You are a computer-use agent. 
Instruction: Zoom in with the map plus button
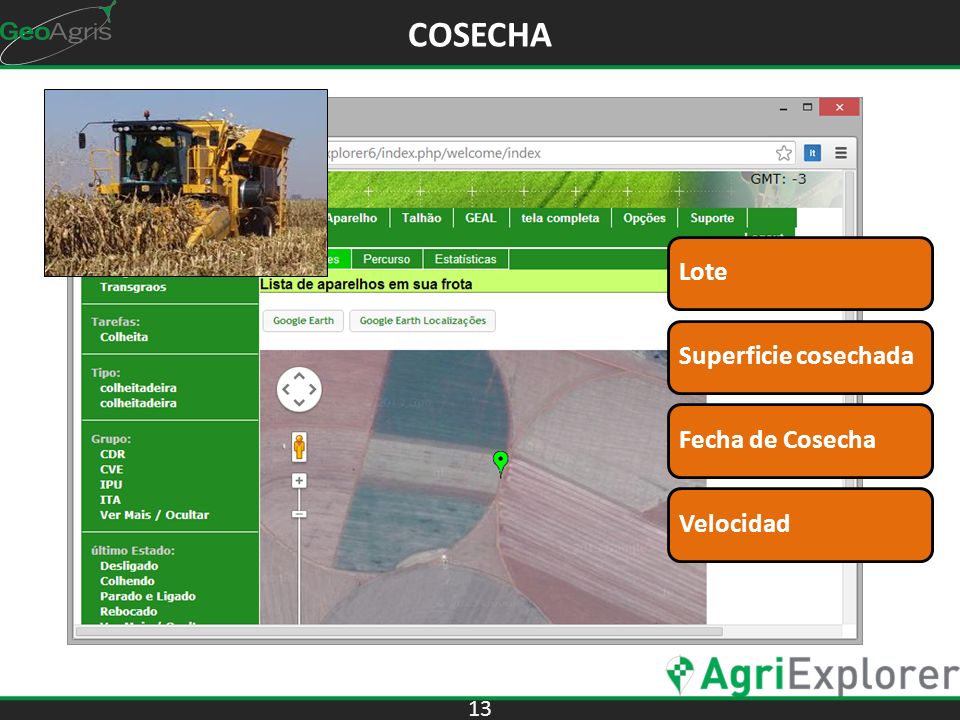tap(299, 481)
